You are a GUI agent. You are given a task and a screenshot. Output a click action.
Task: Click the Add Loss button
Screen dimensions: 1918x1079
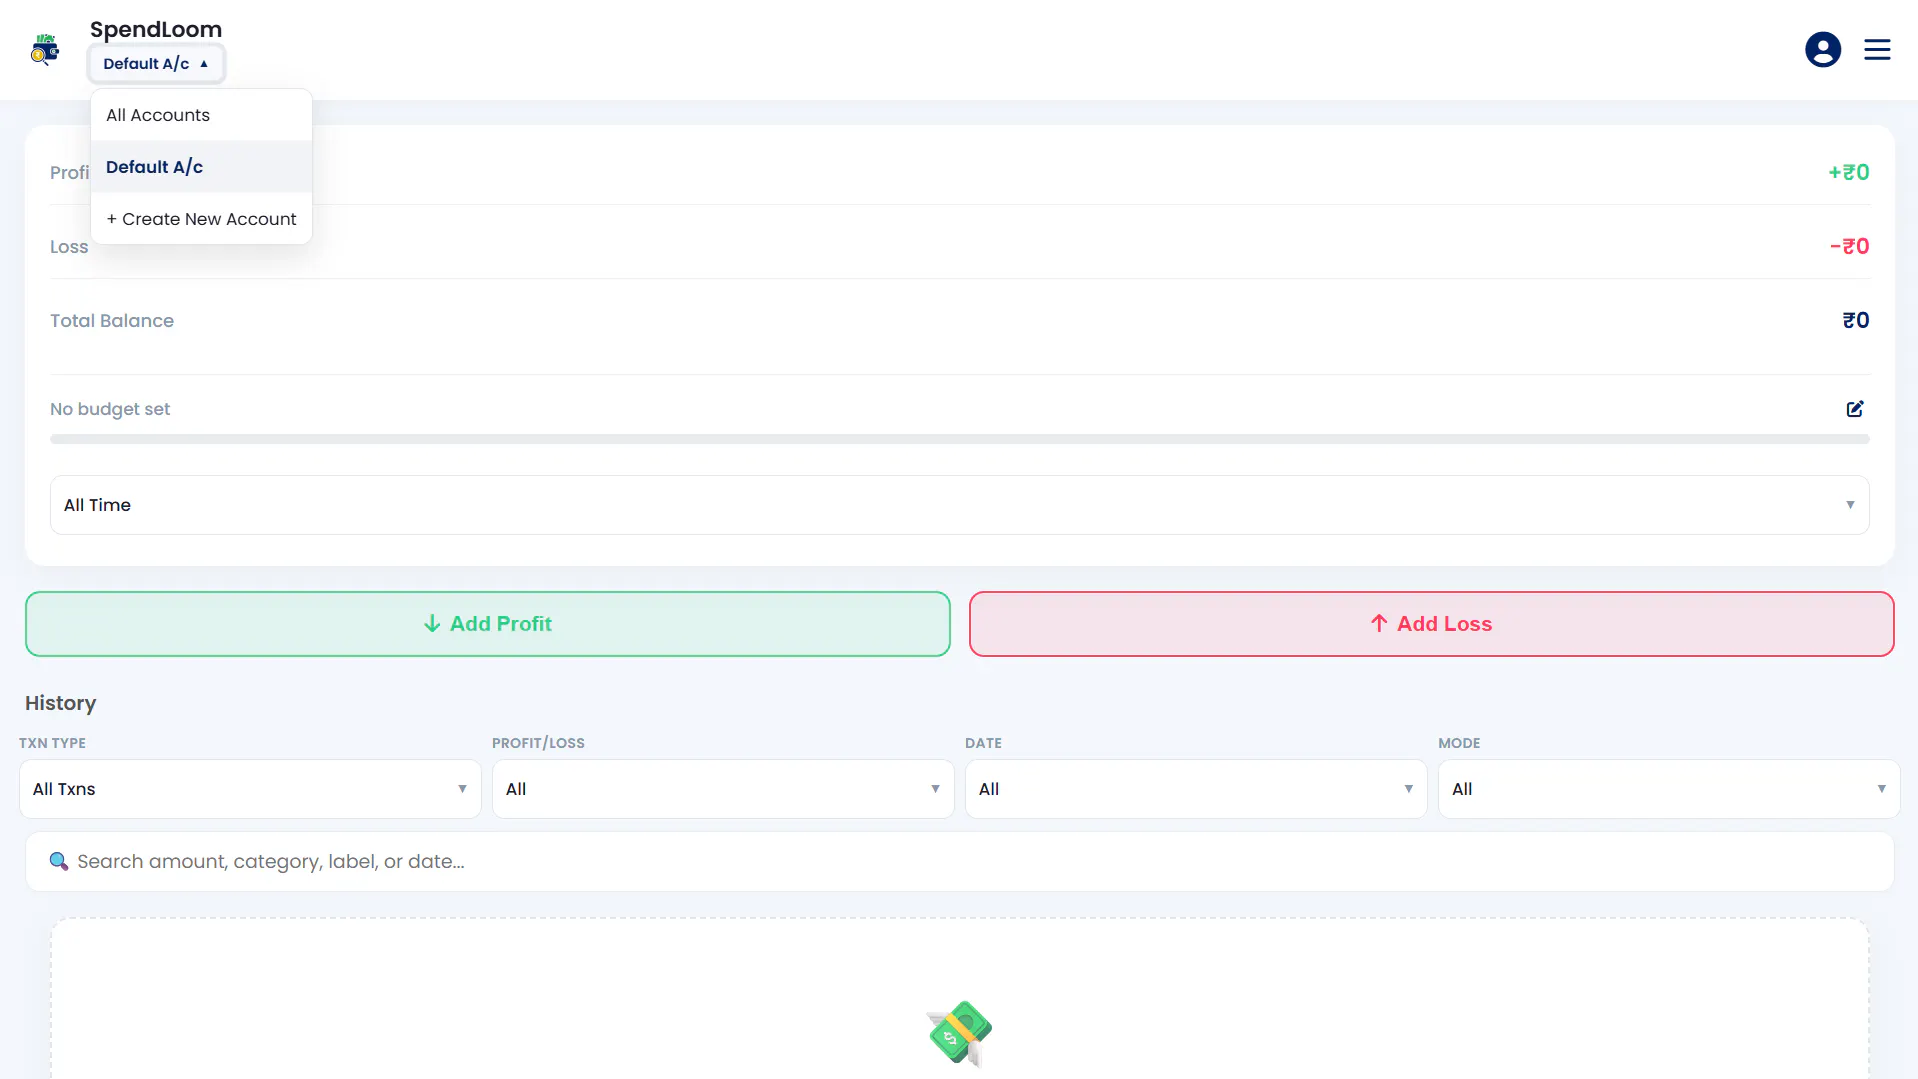1431,624
